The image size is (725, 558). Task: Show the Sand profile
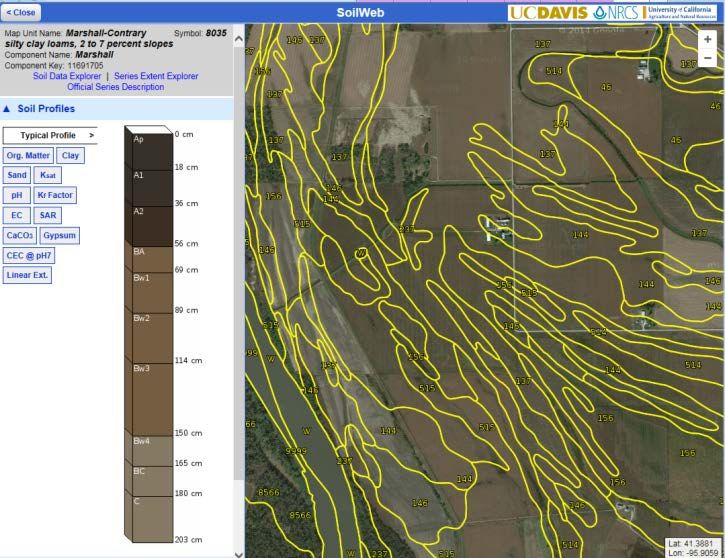[17, 175]
